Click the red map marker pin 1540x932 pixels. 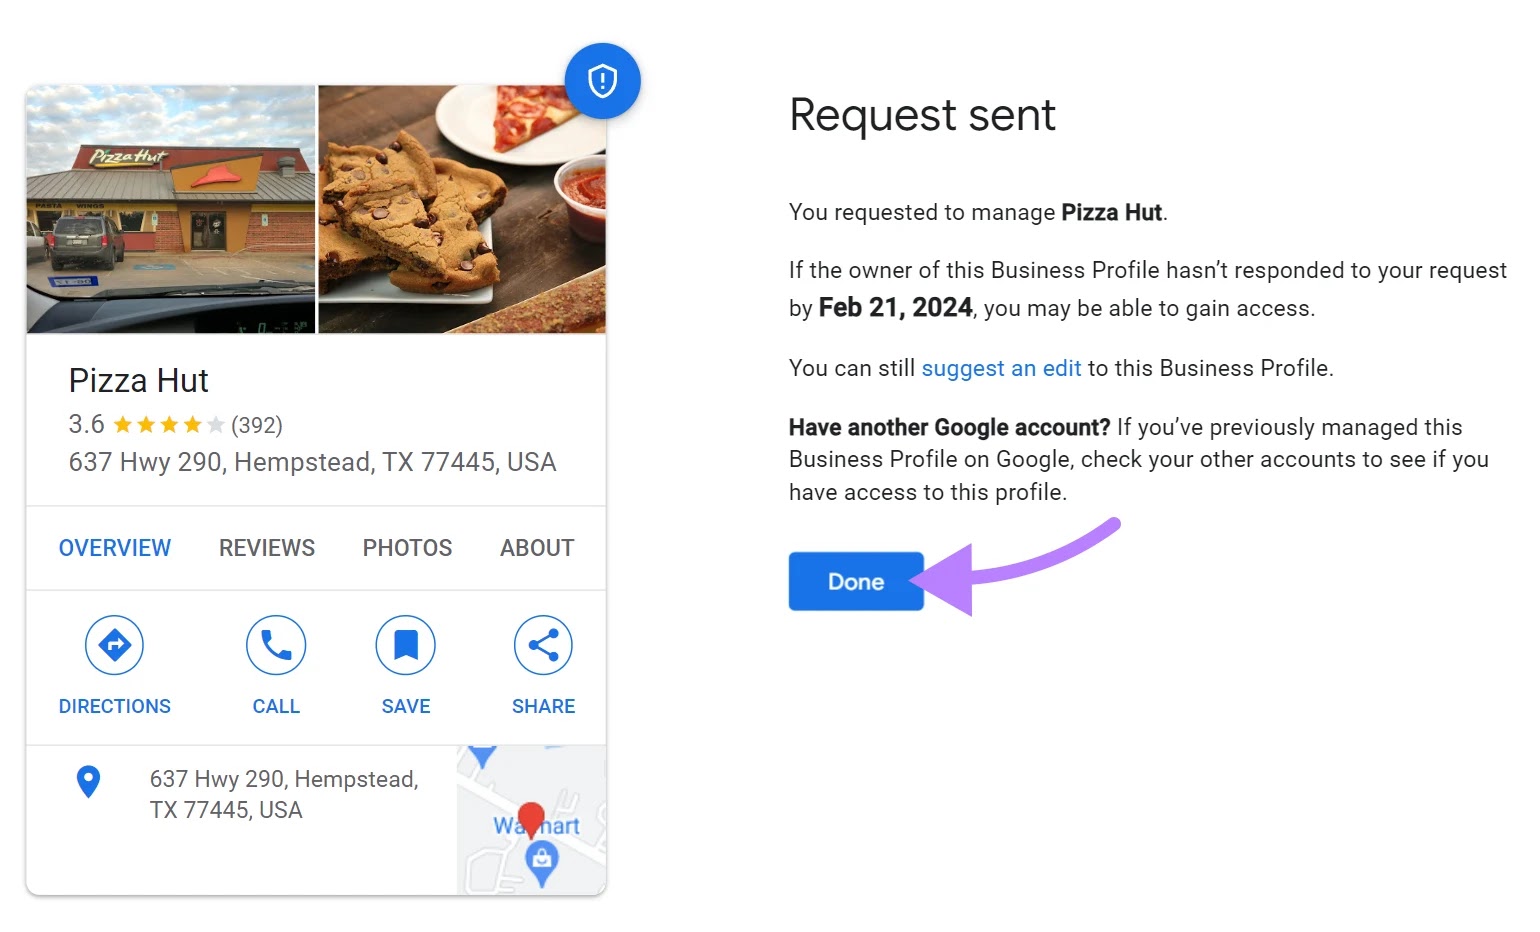pos(531,819)
